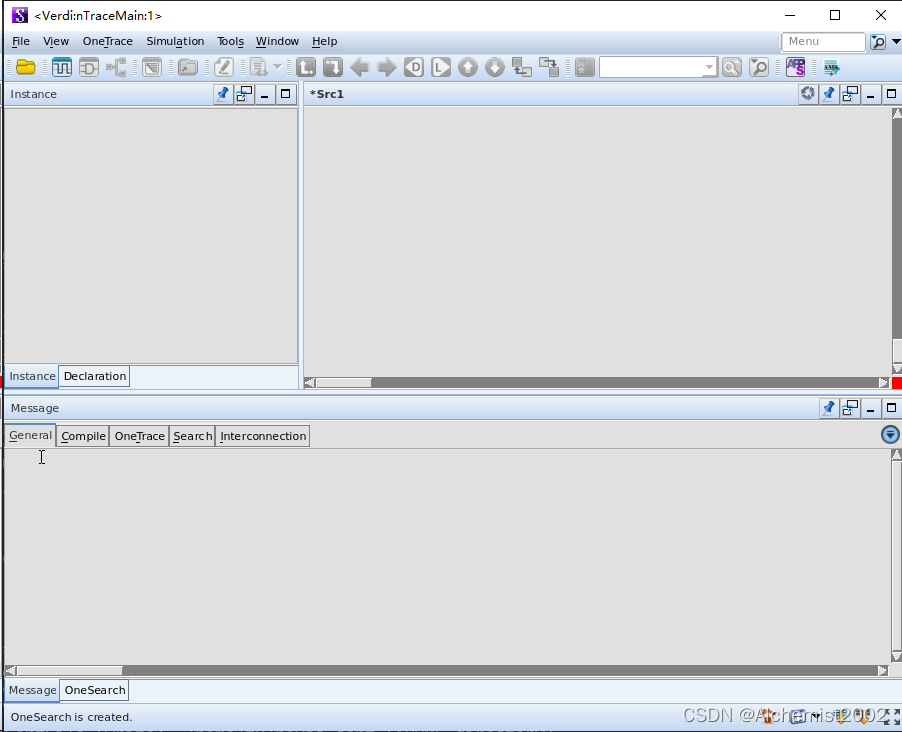The width and height of the screenshot is (902, 732).
Task: Click the round down-arrow toolbar icon
Action: click(495, 67)
